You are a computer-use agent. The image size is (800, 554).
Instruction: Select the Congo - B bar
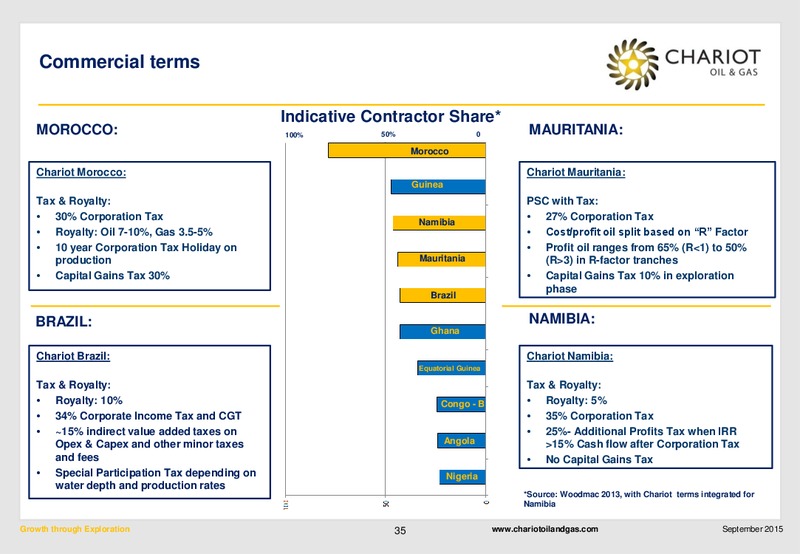[461, 404]
